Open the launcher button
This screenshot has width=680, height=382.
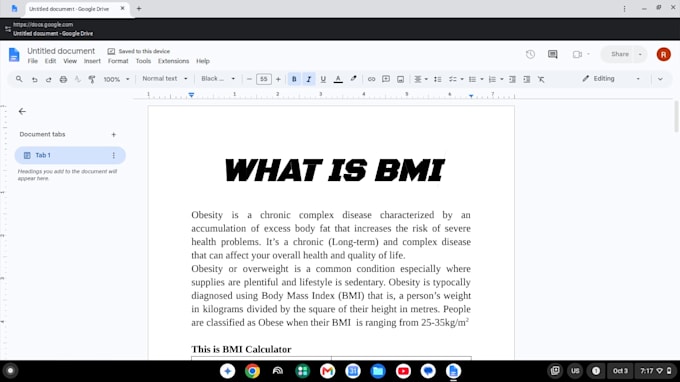coord(10,371)
